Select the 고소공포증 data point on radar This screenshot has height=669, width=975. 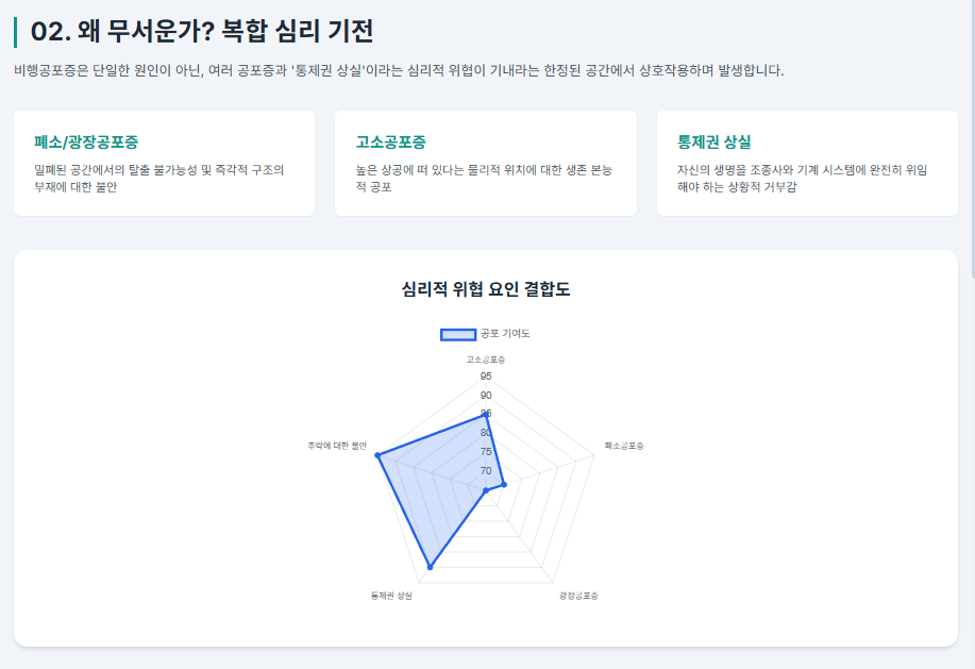[486, 415]
